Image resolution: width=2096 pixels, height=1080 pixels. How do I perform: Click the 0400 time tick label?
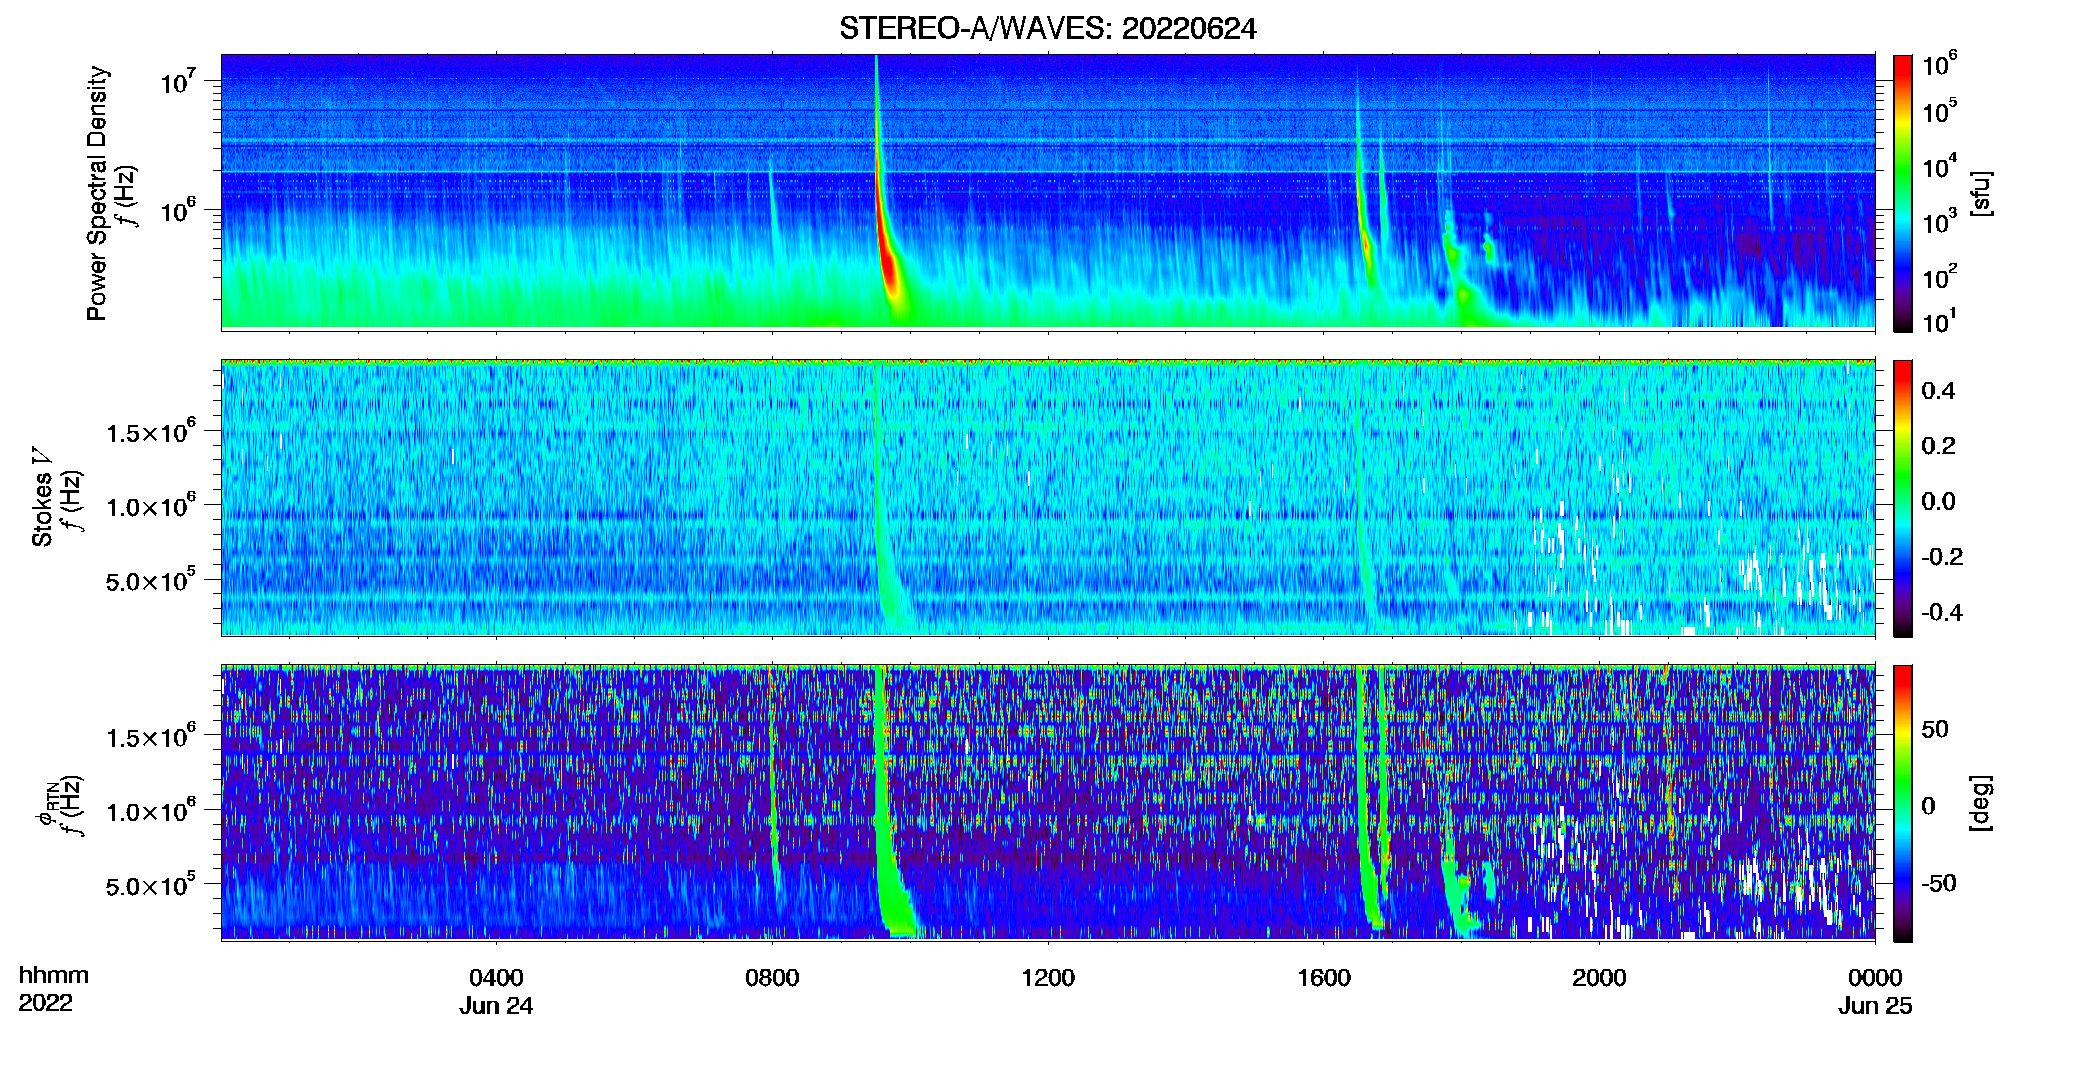click(x=496, y=977)
